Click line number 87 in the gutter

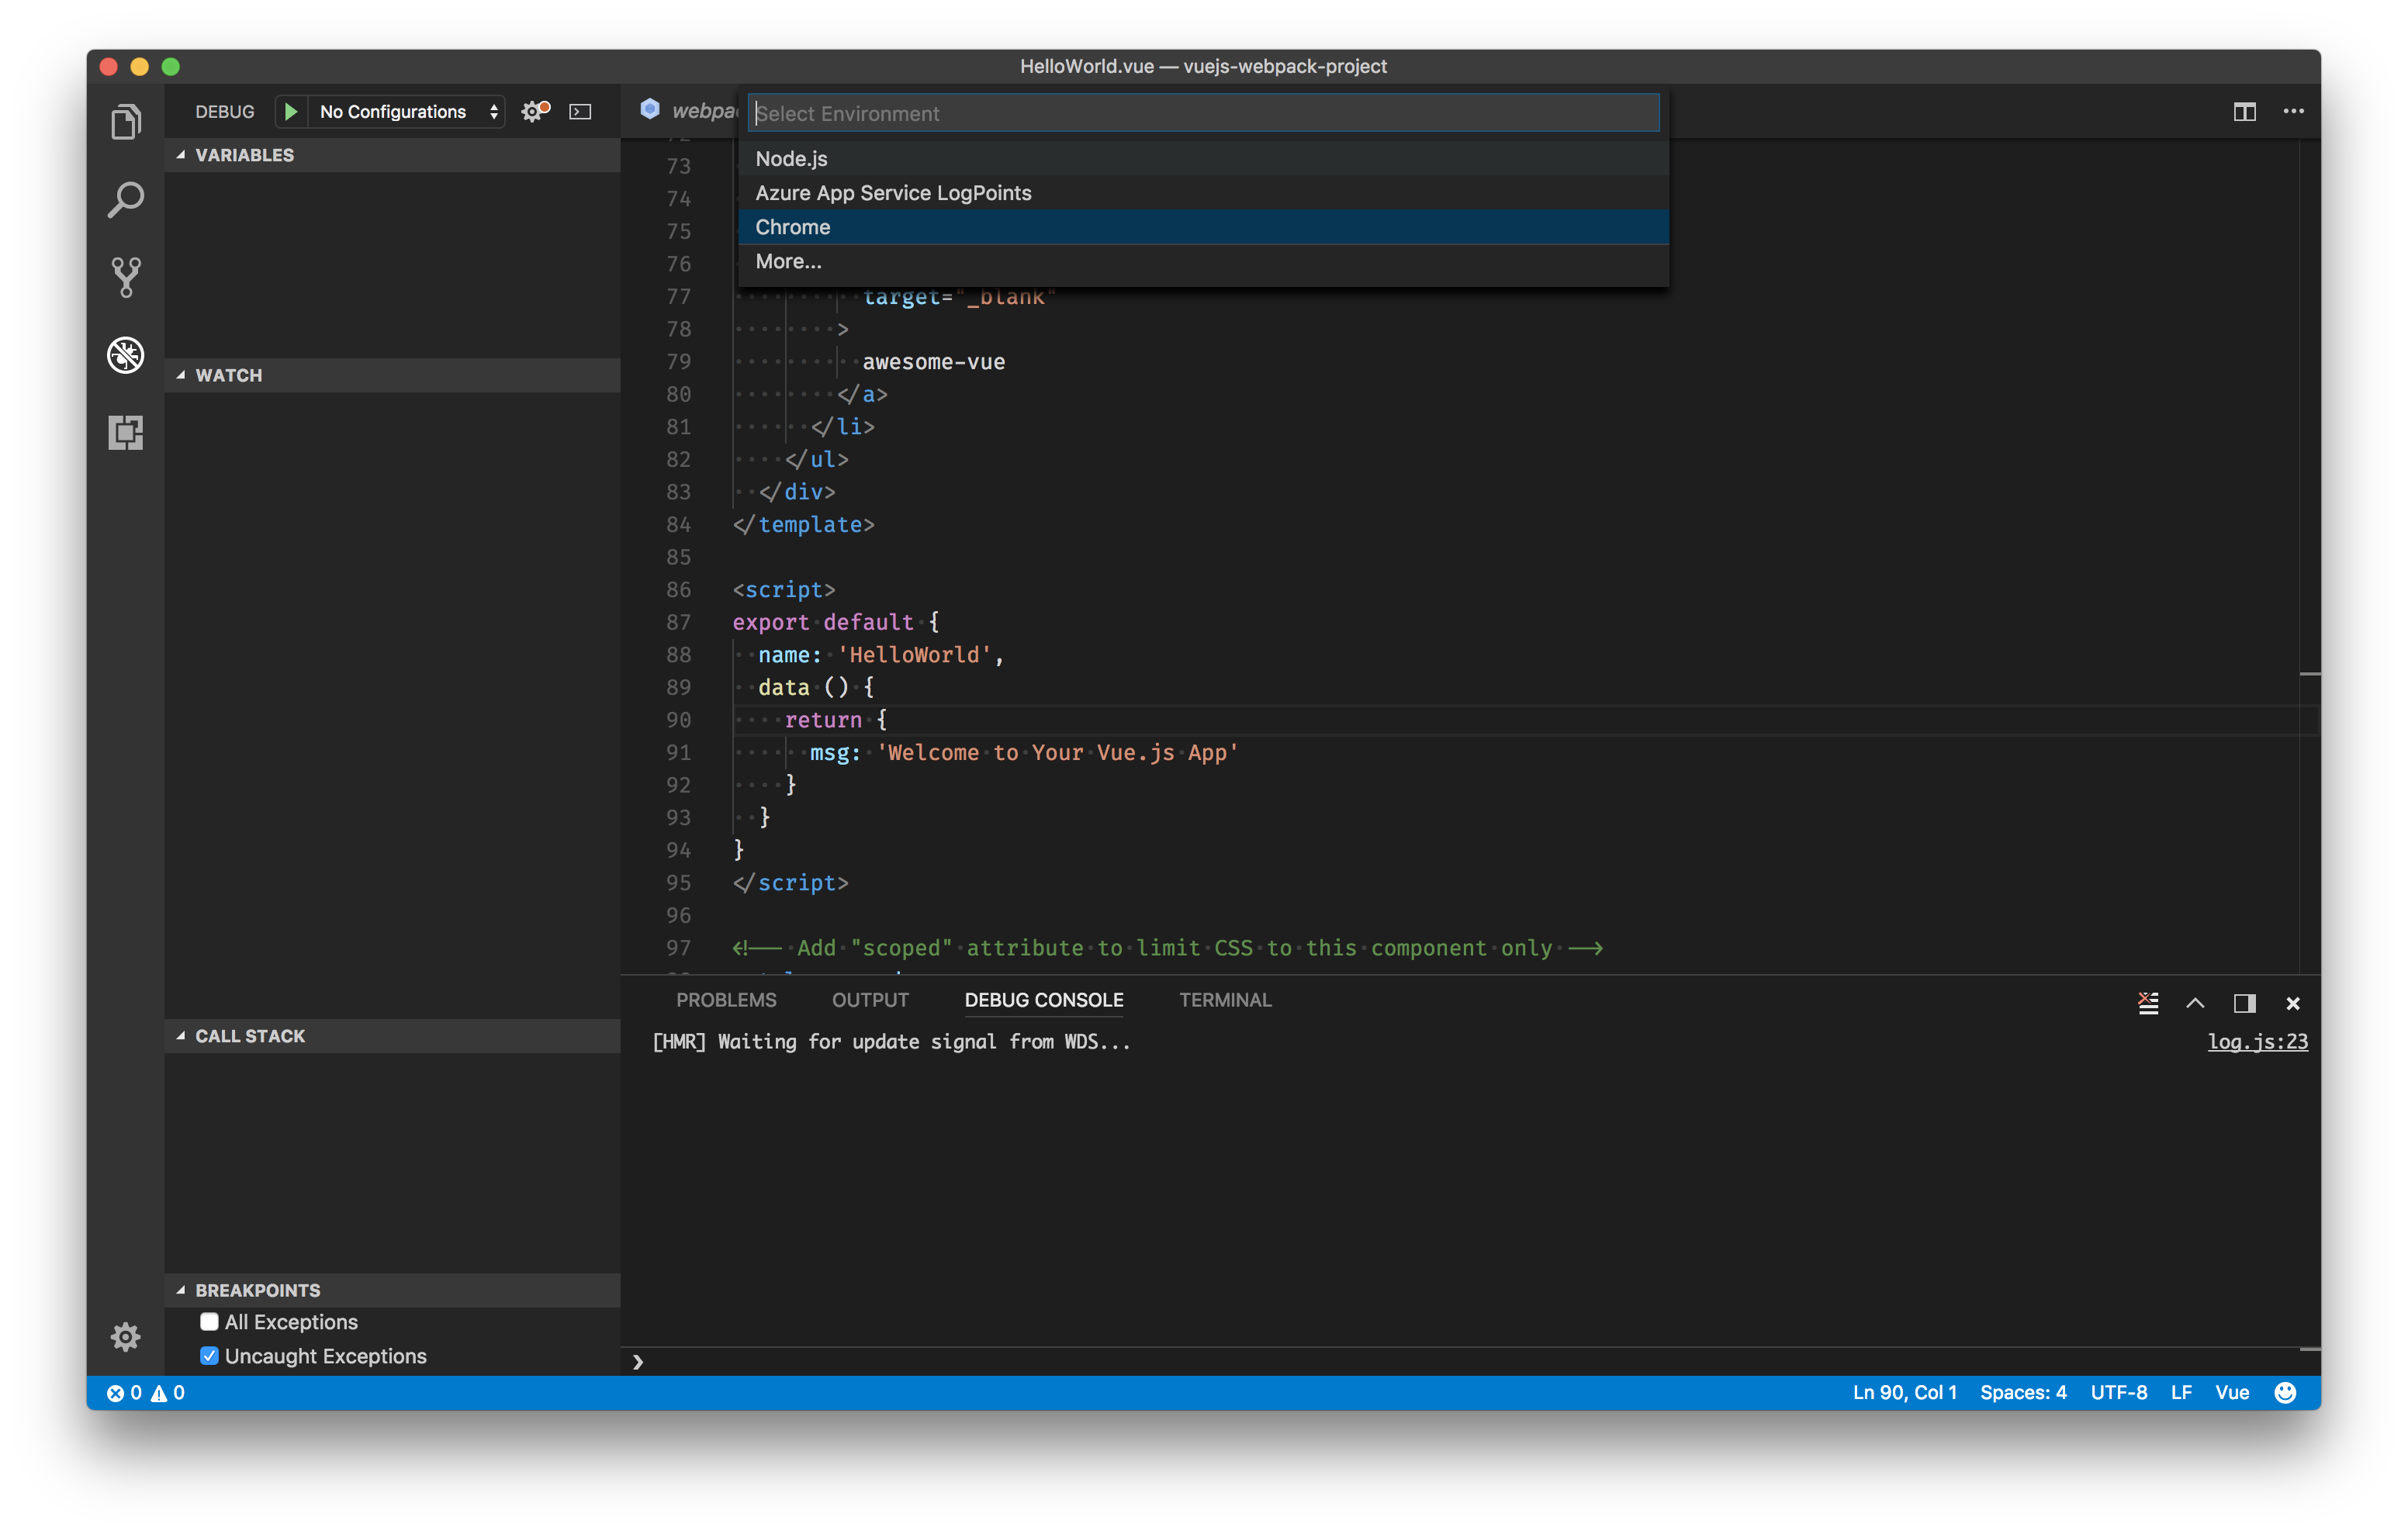click(x=678, y=622)
